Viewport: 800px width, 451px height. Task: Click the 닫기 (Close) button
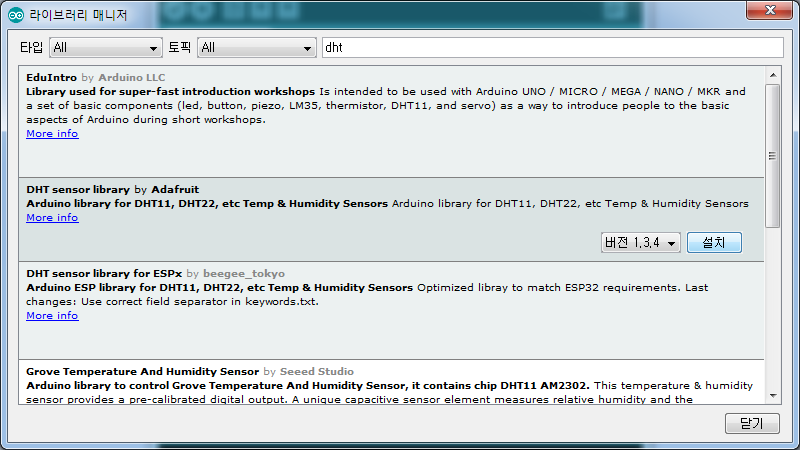pos(752,423)
